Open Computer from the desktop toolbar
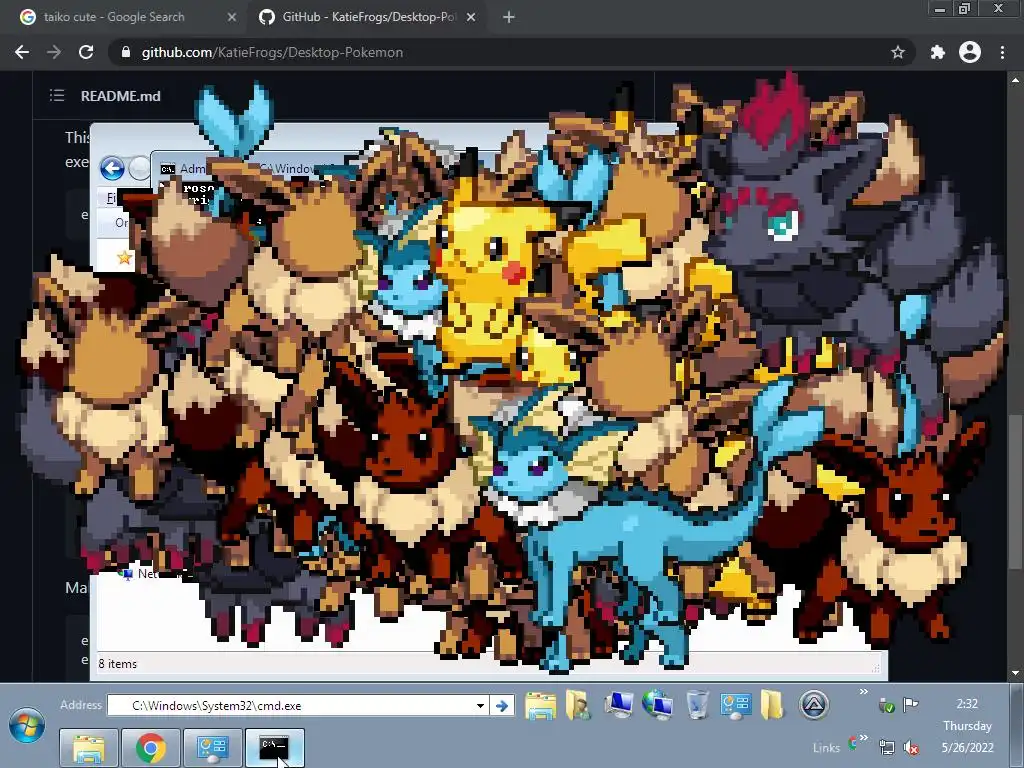The height and width of the screenshot is (768, 1024). coord(618,704)
